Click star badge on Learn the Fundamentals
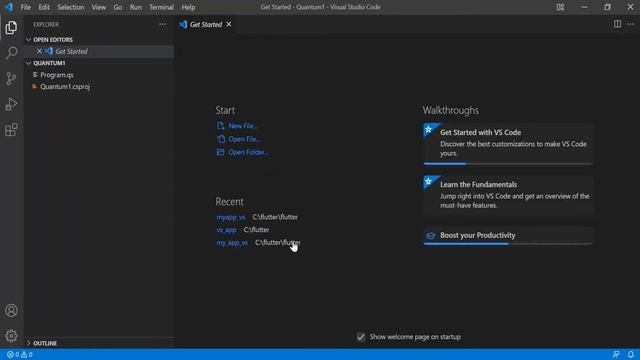This screenshot has width=640, height=360. [x=429, y=182]
